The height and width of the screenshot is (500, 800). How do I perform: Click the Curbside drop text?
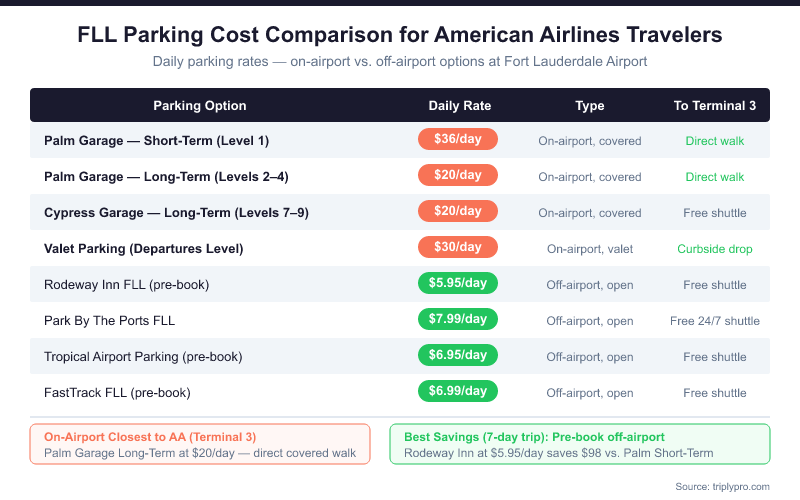(714, 249)
